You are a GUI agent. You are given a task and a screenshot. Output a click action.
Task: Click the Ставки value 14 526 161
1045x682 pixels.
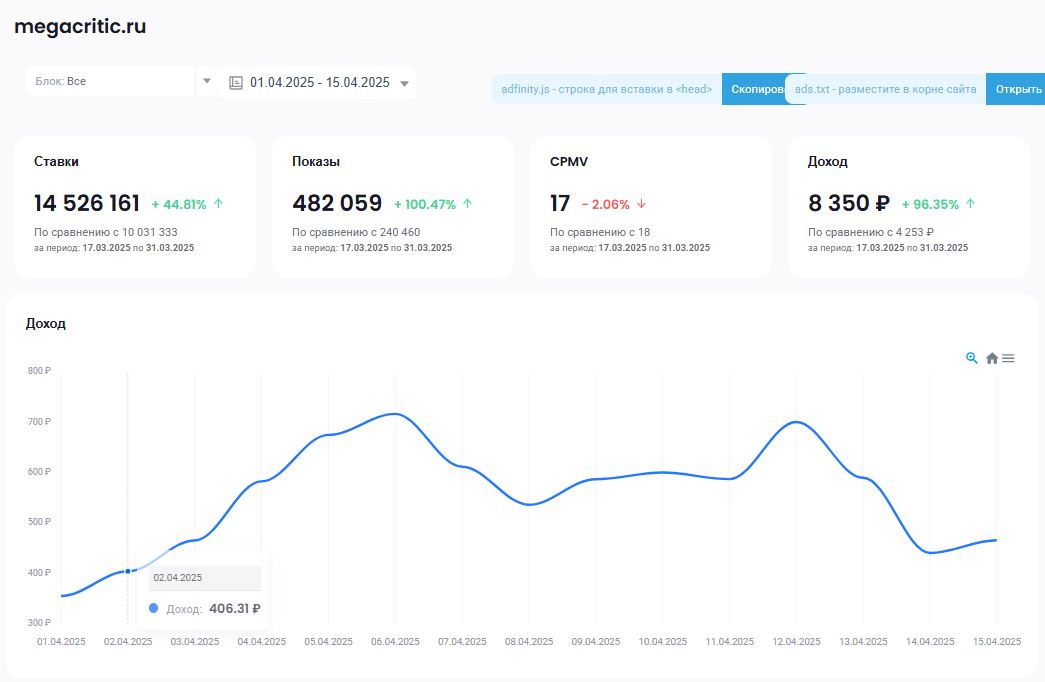[87, 203]
